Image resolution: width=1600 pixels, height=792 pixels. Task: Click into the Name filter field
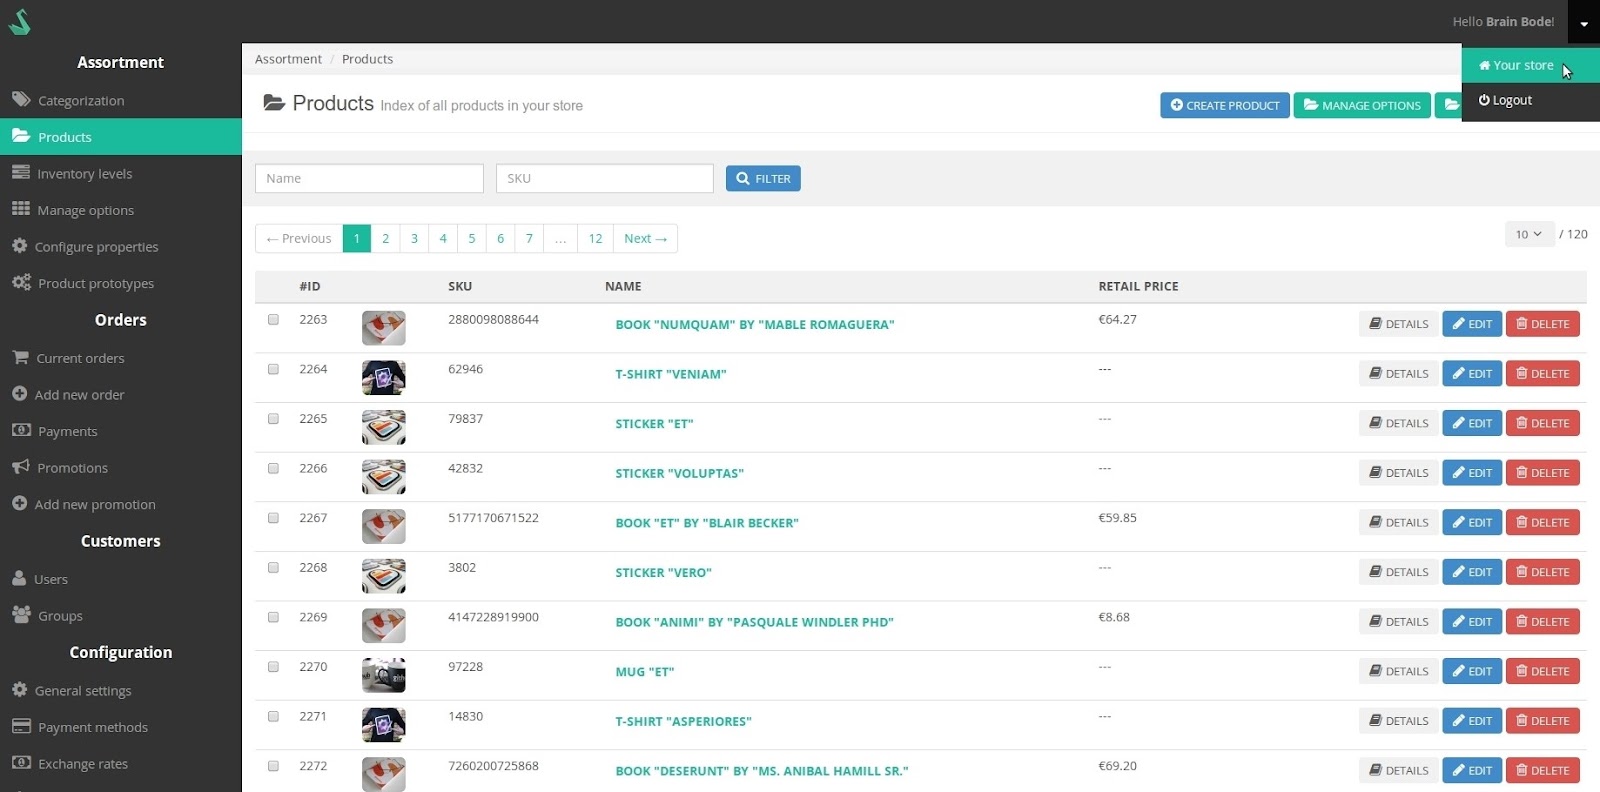369,179
